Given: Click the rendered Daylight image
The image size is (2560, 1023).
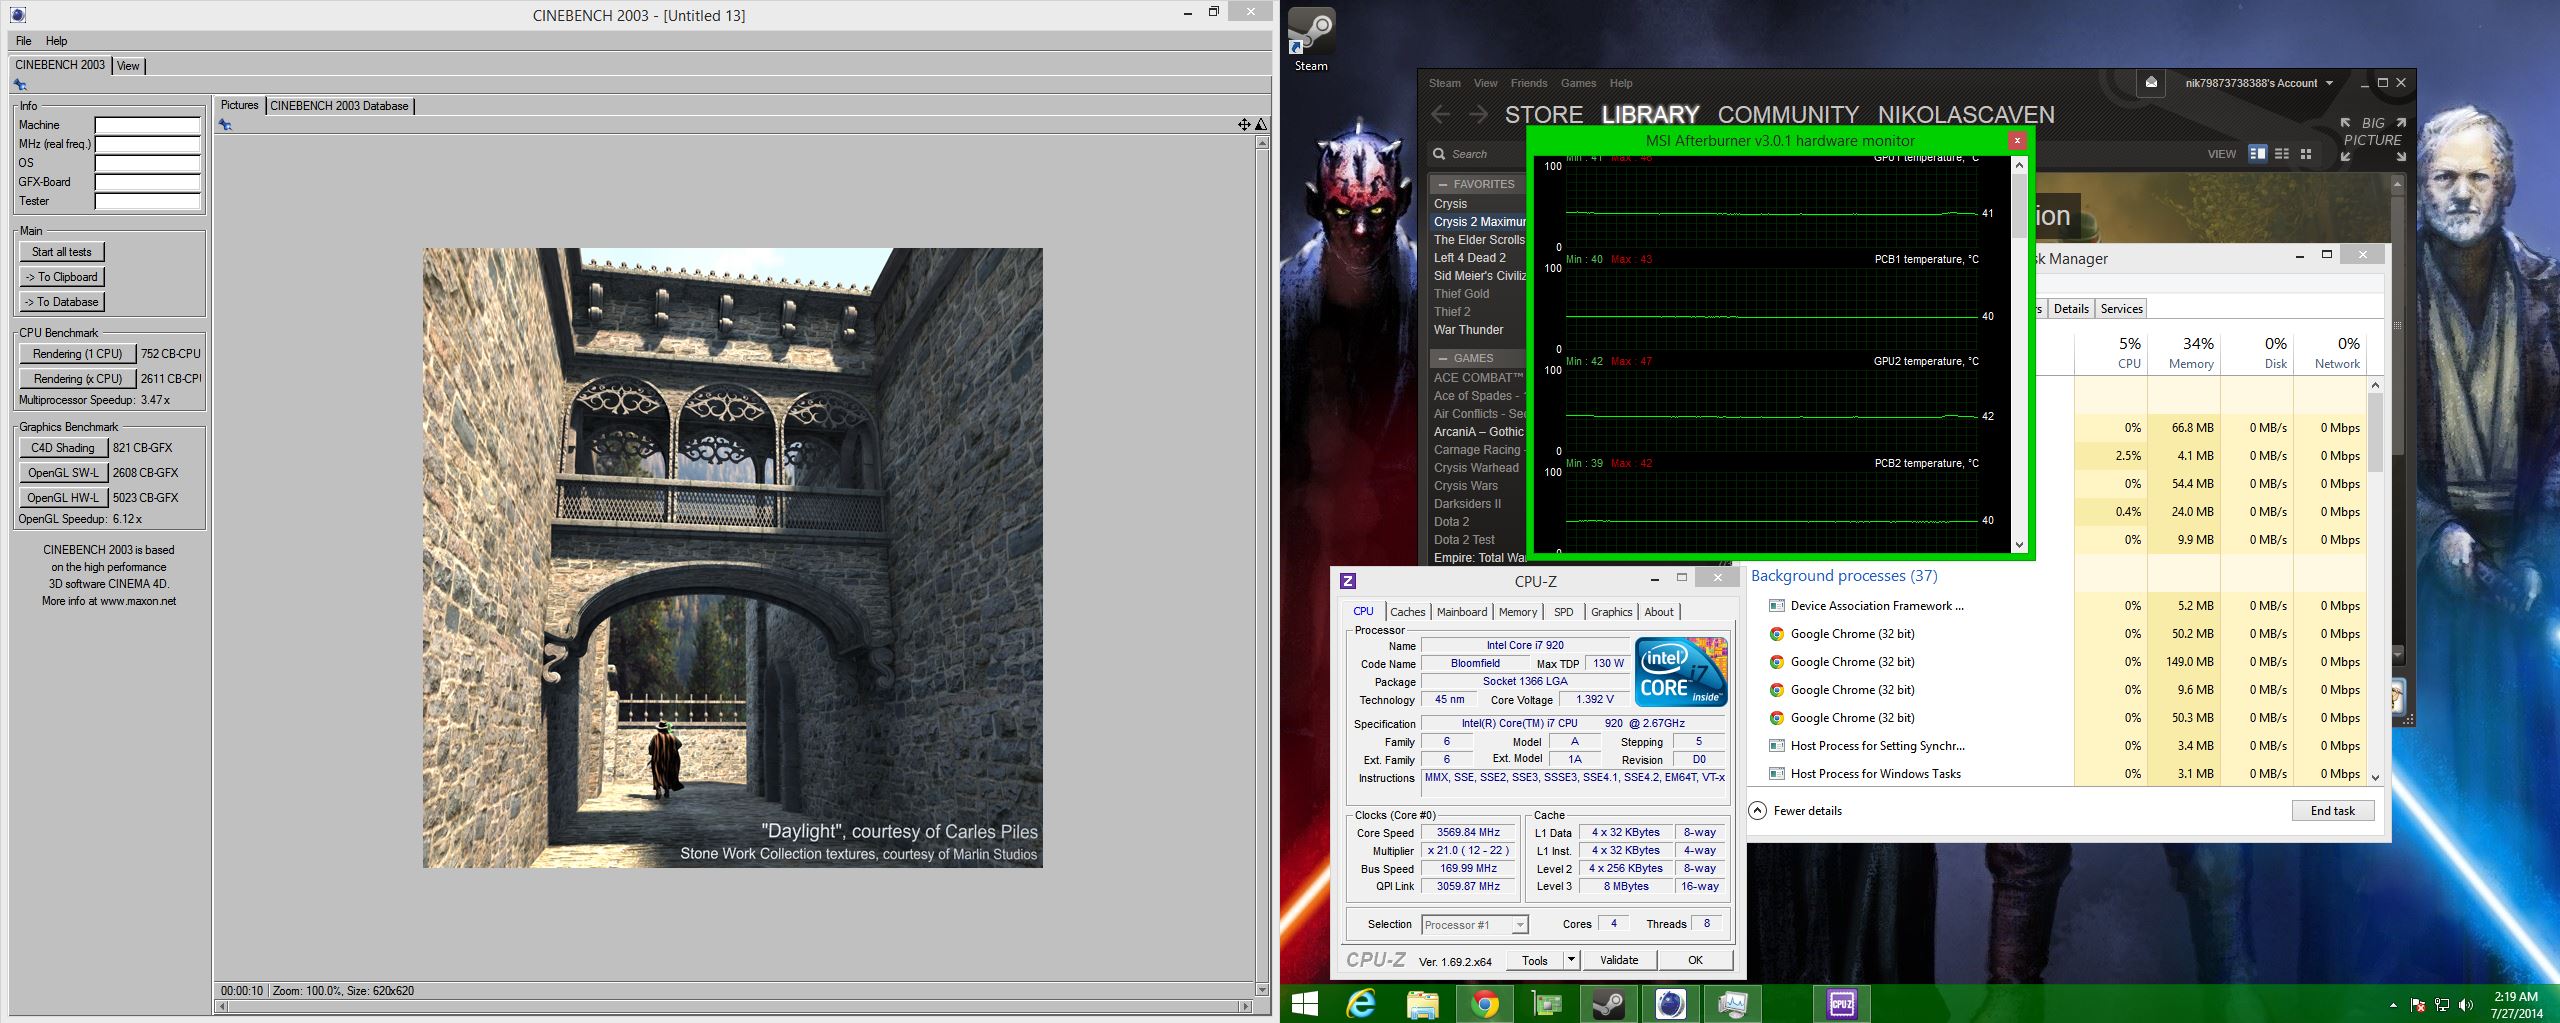Looking at the screenshot, I should (732, 557).
